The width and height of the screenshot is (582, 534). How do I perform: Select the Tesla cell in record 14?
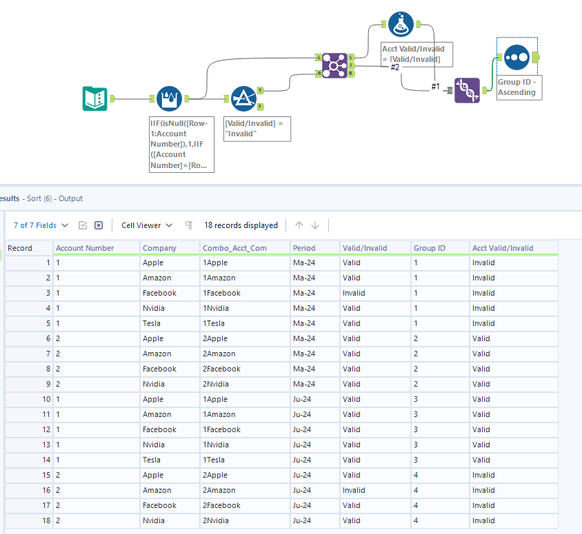(170, 460)
